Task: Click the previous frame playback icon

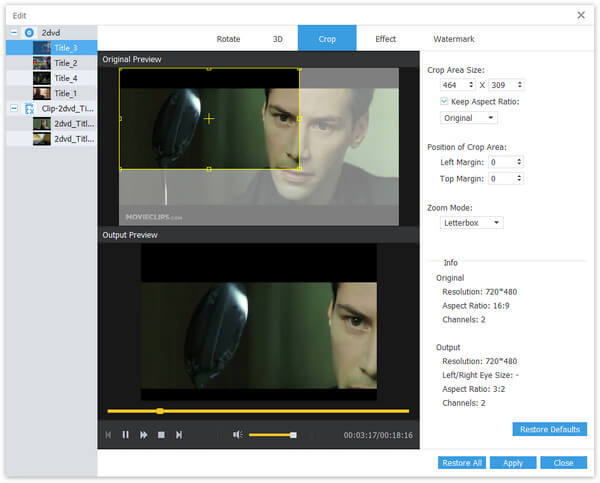Action: pos(108,435)
